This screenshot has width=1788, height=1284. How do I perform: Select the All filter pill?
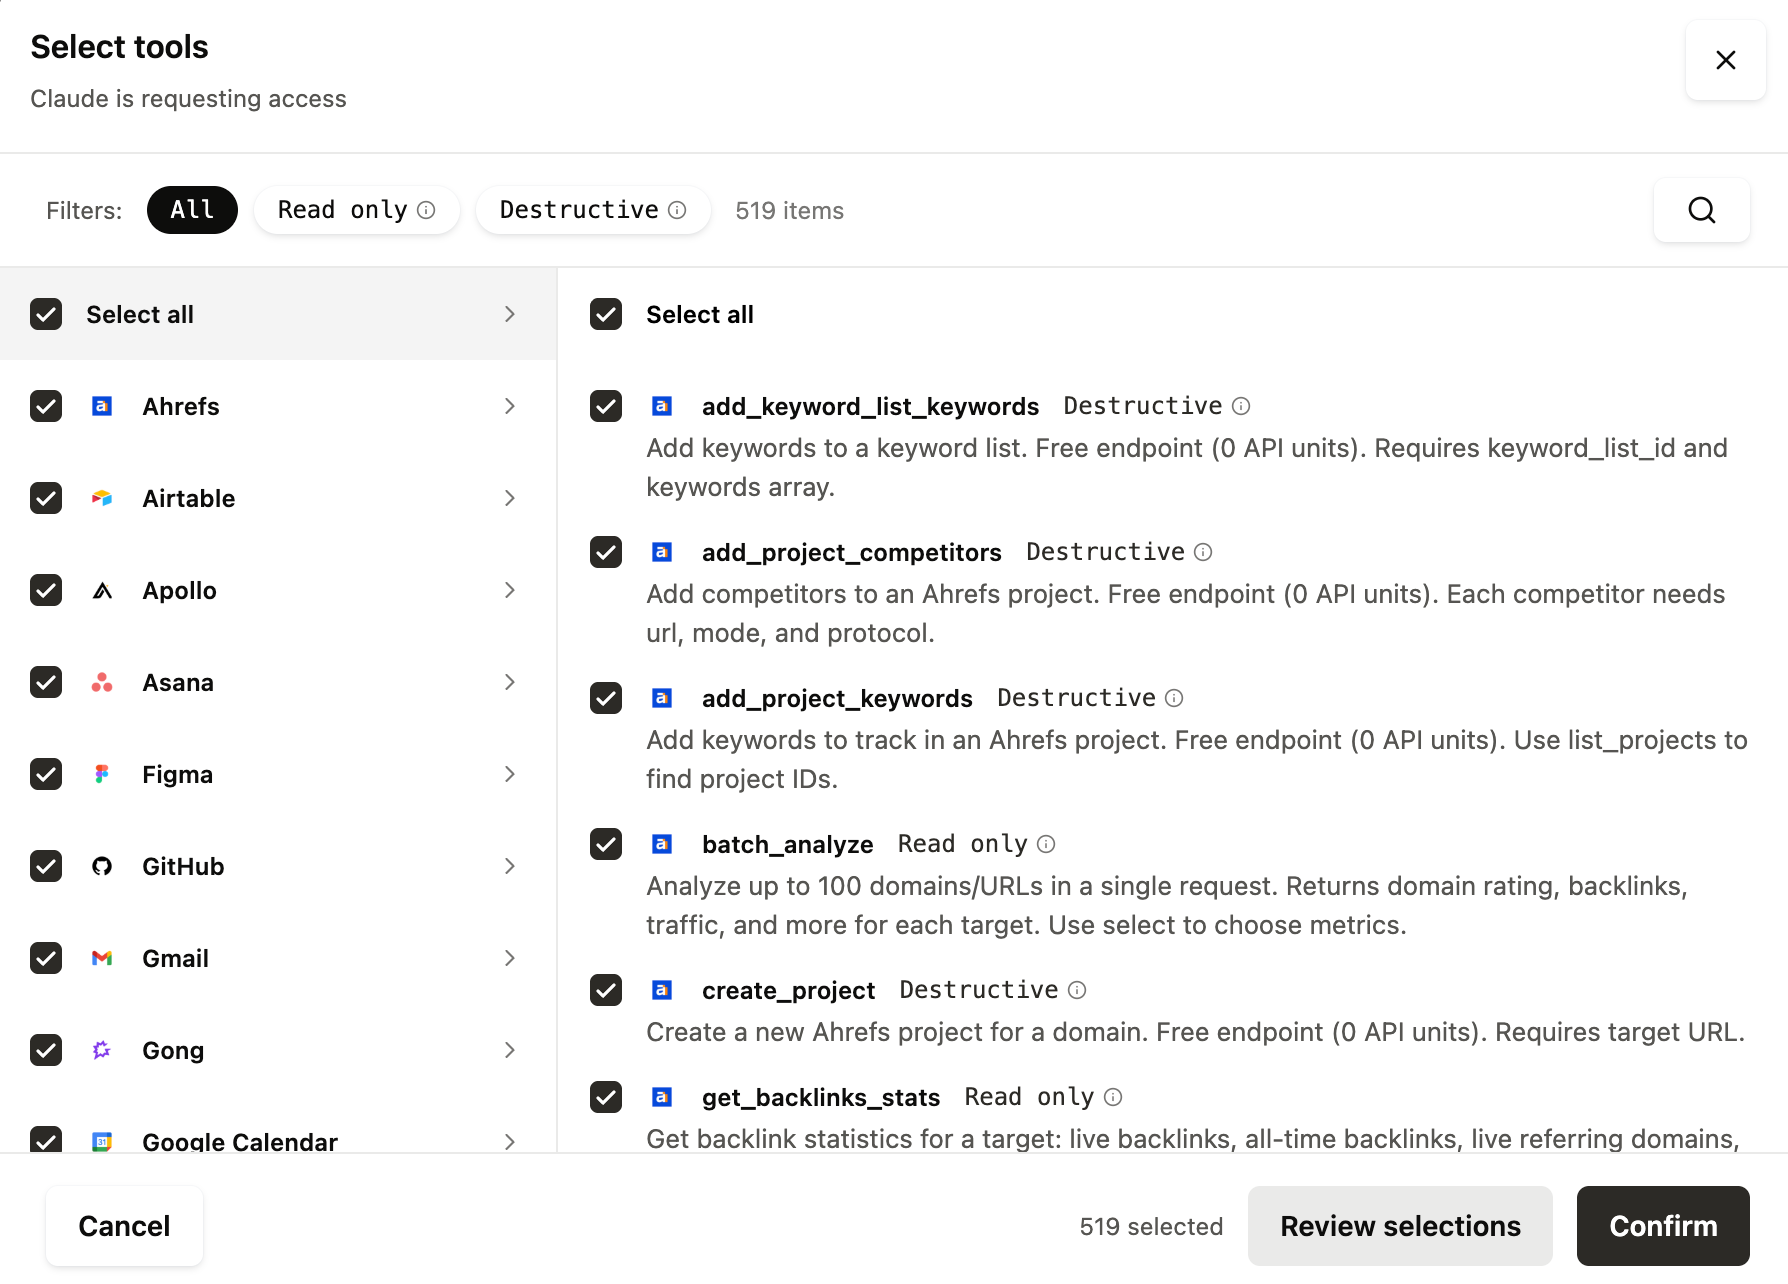tap(192, 210)
